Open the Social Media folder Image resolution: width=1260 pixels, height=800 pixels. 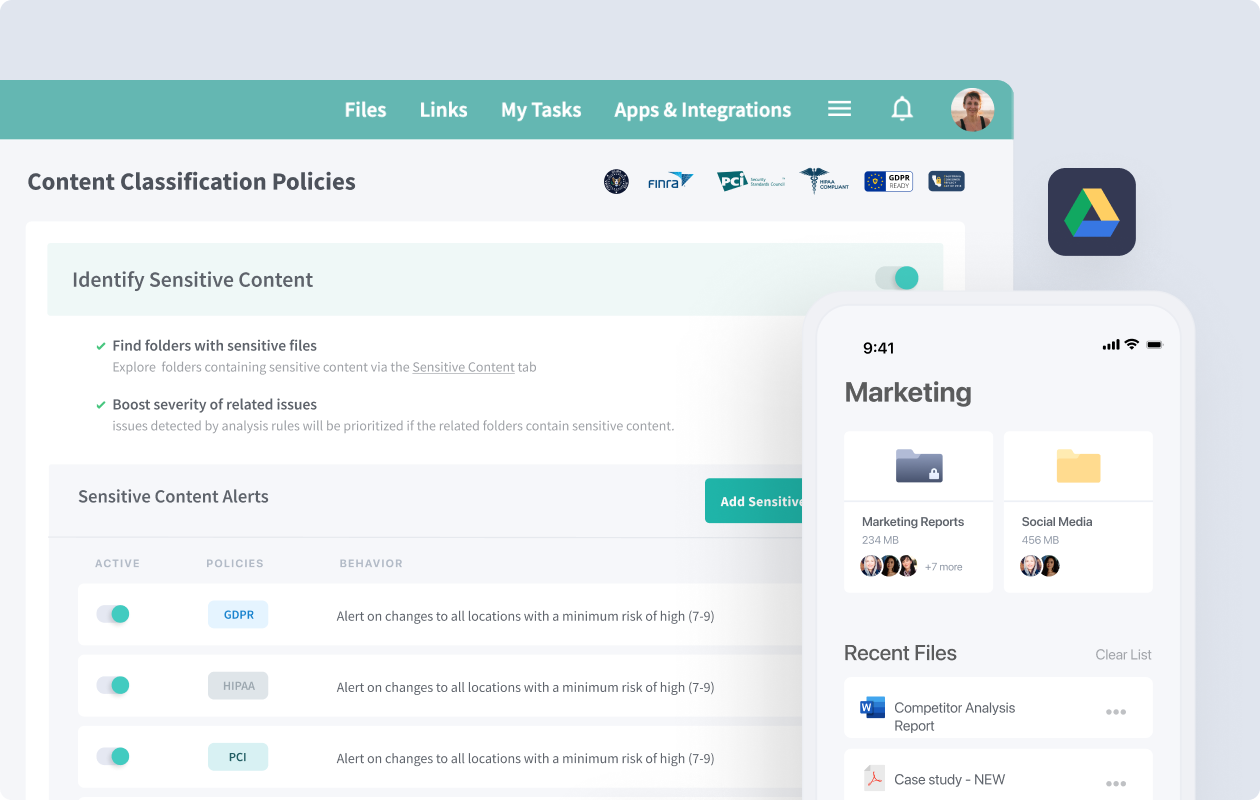tap(1078, 467)
